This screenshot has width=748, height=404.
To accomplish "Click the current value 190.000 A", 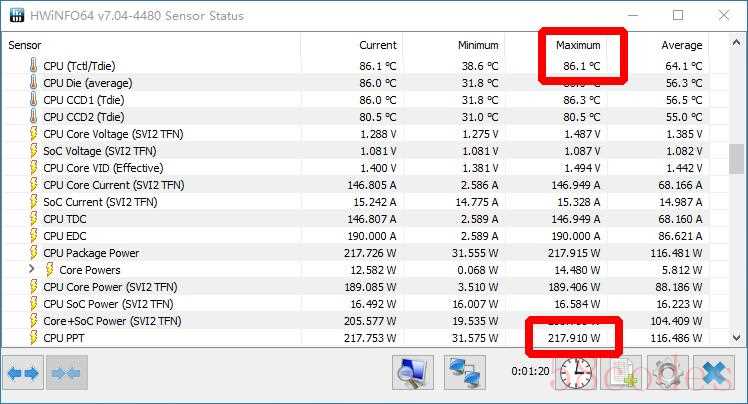I will pos(370,236).
